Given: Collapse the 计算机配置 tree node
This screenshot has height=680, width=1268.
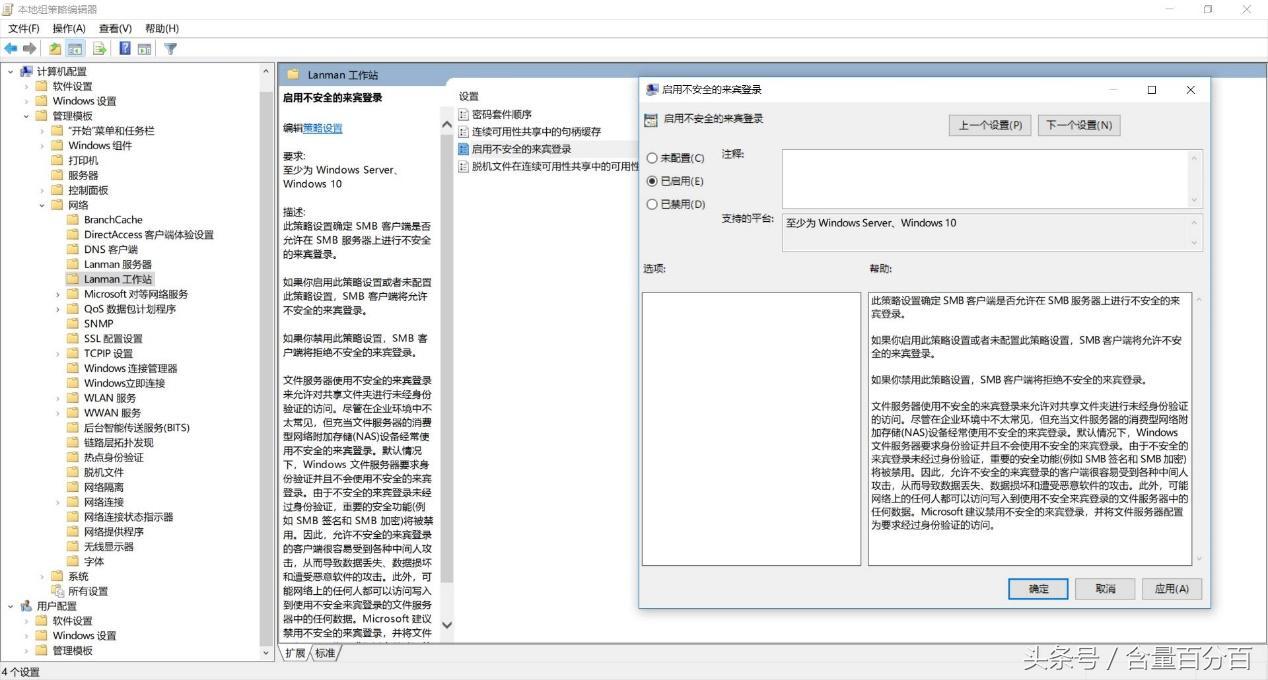Looking at the screenshot, I should [11, 71].
